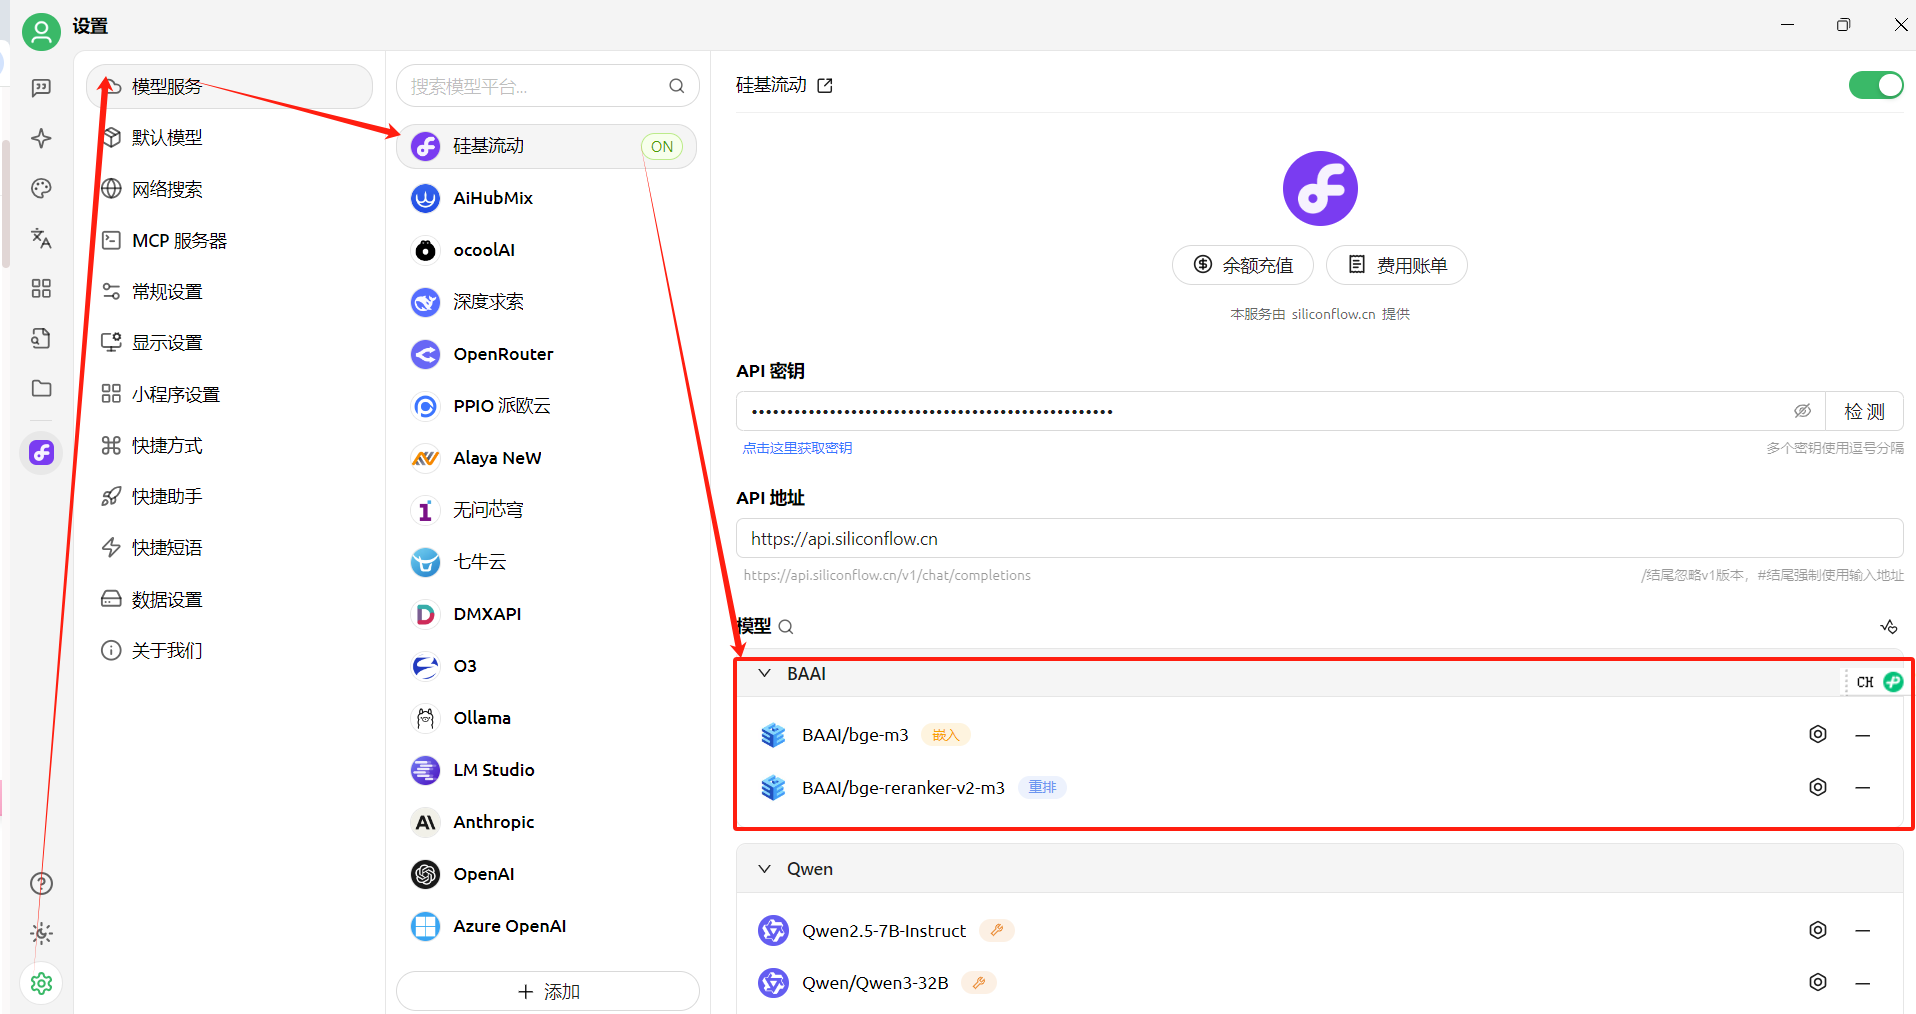1916x1014 pixels.
Task: Select the AiHubMix provider
Action: (547, 198)
